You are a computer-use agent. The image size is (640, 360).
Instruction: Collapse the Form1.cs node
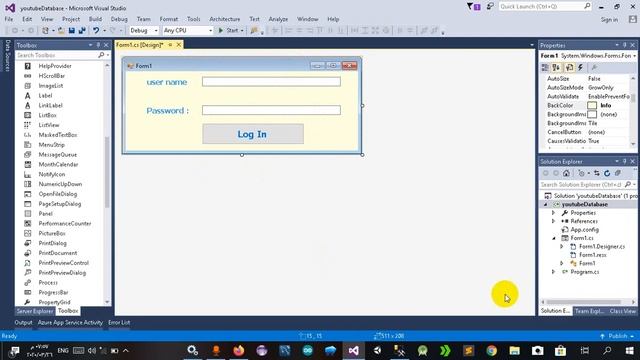coord(554,238)
